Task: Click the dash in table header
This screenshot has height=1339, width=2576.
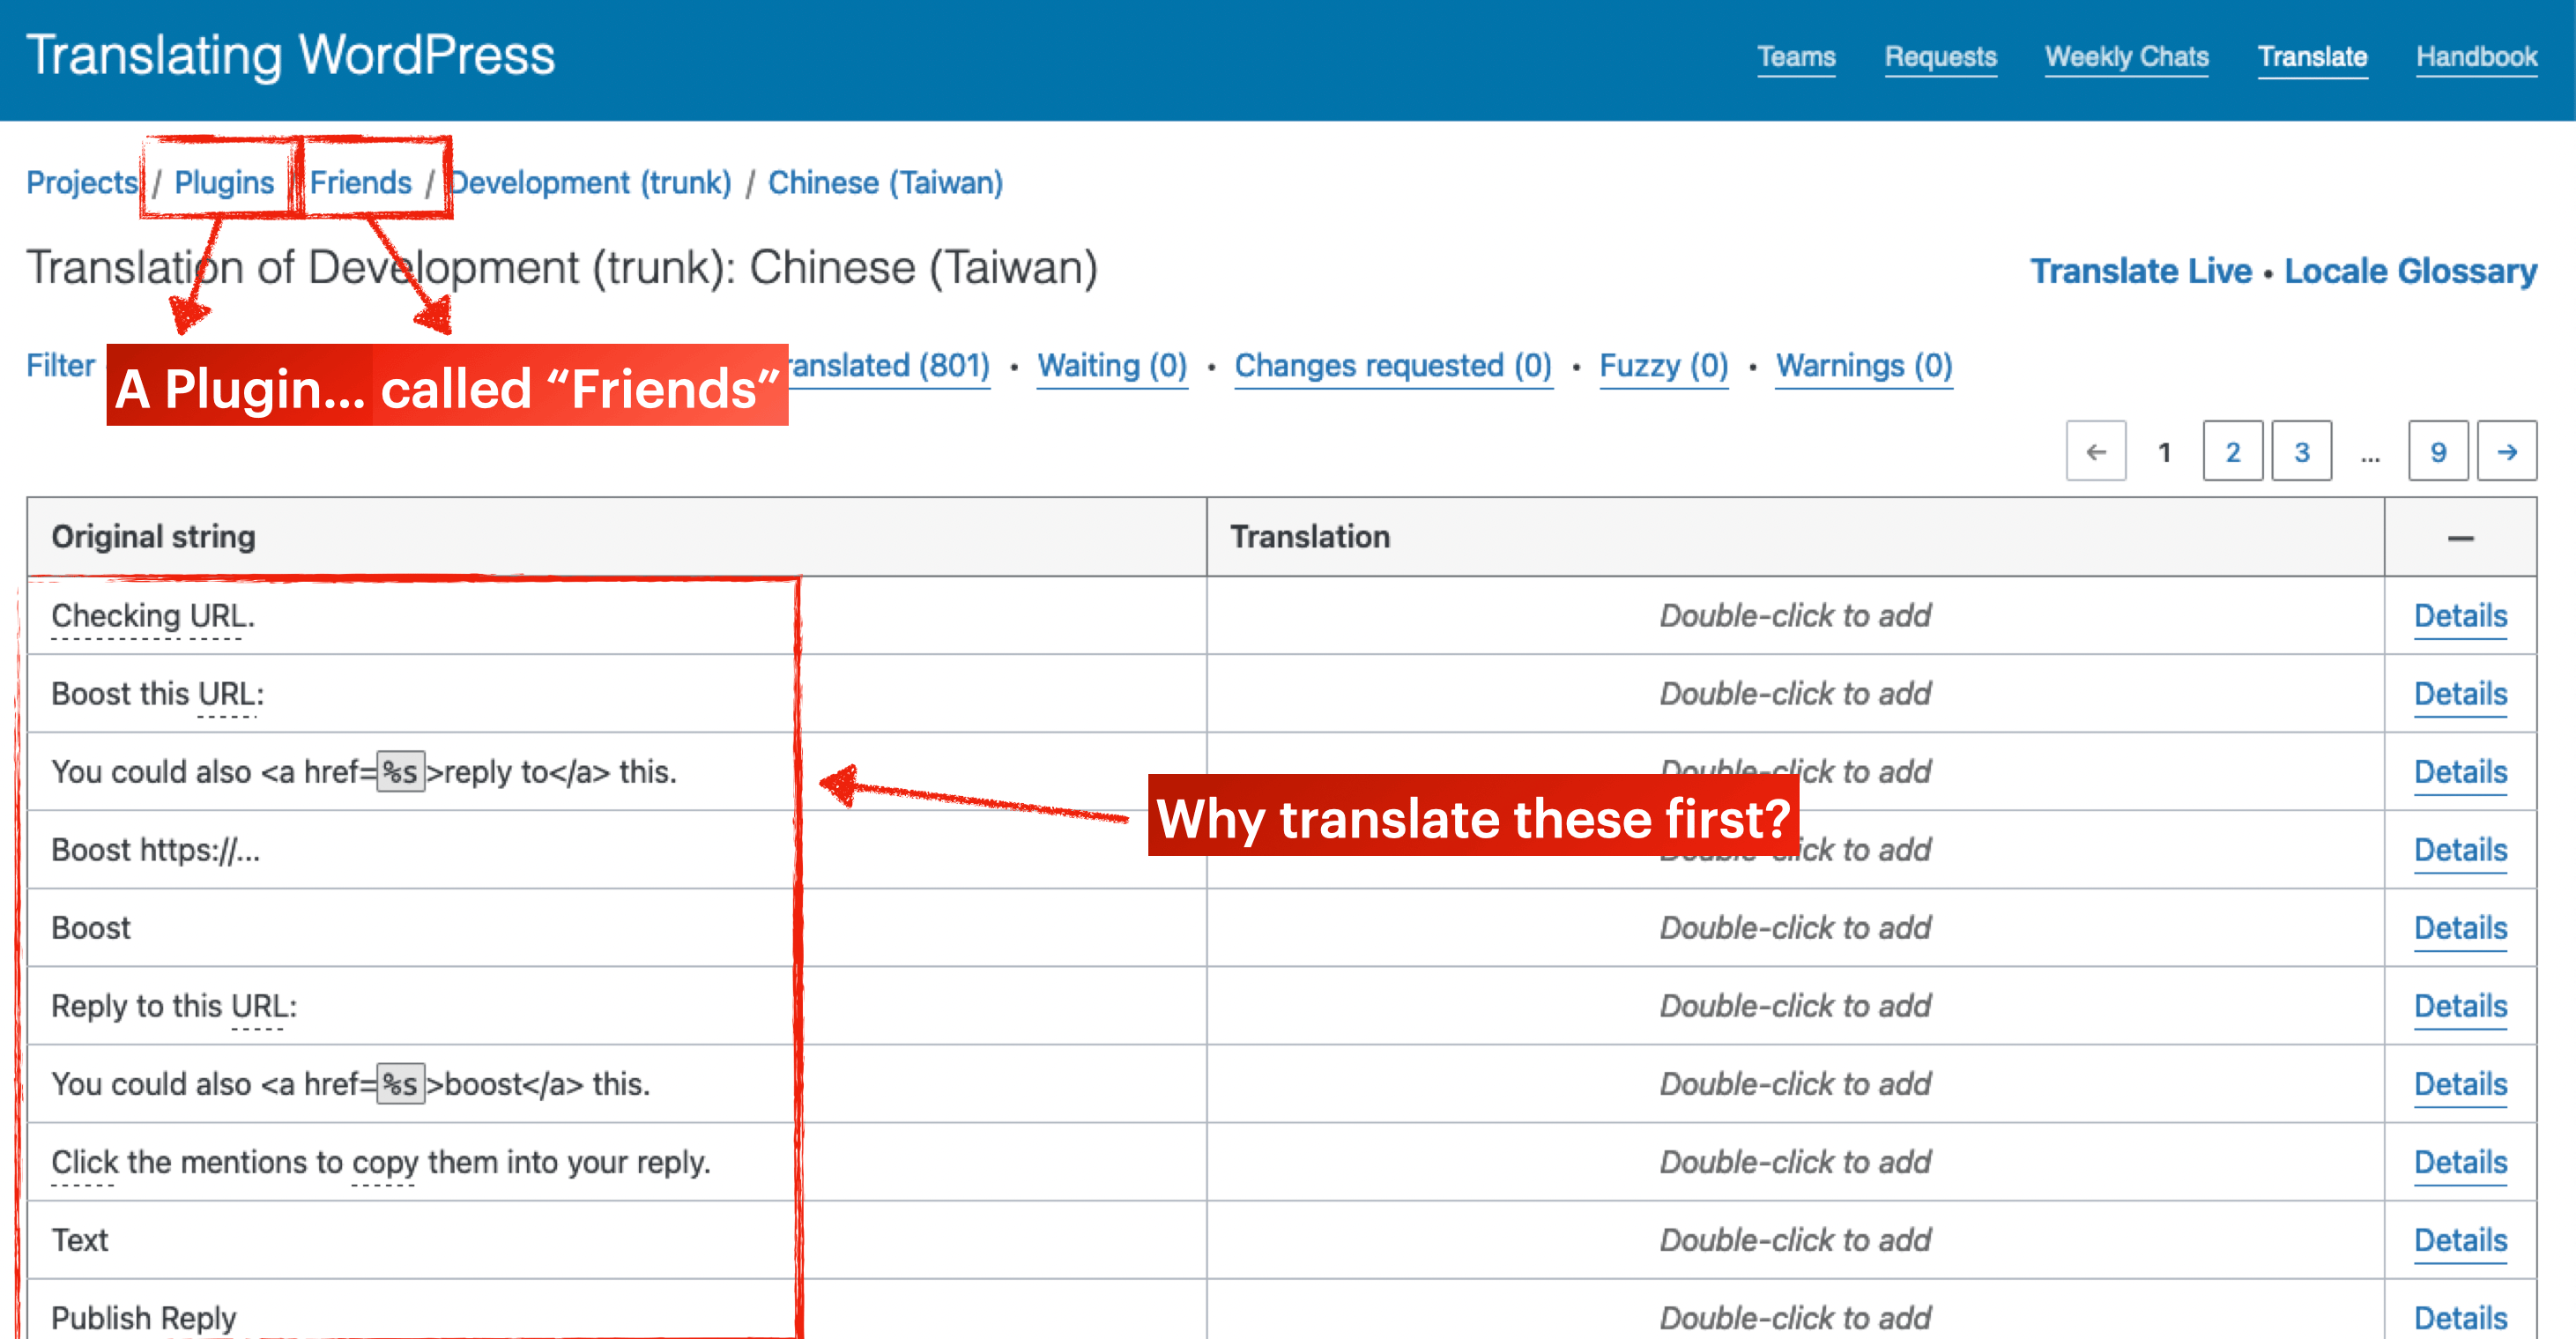Action: 2460,538
